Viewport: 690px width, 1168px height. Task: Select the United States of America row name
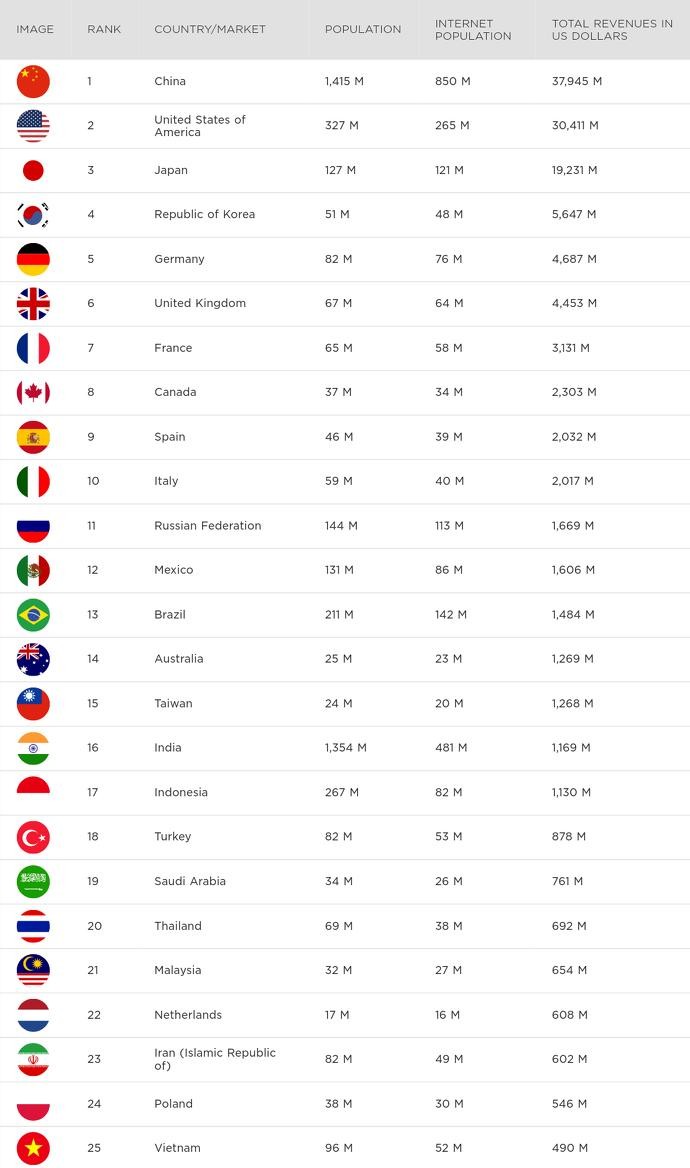[x=200, y=126]
